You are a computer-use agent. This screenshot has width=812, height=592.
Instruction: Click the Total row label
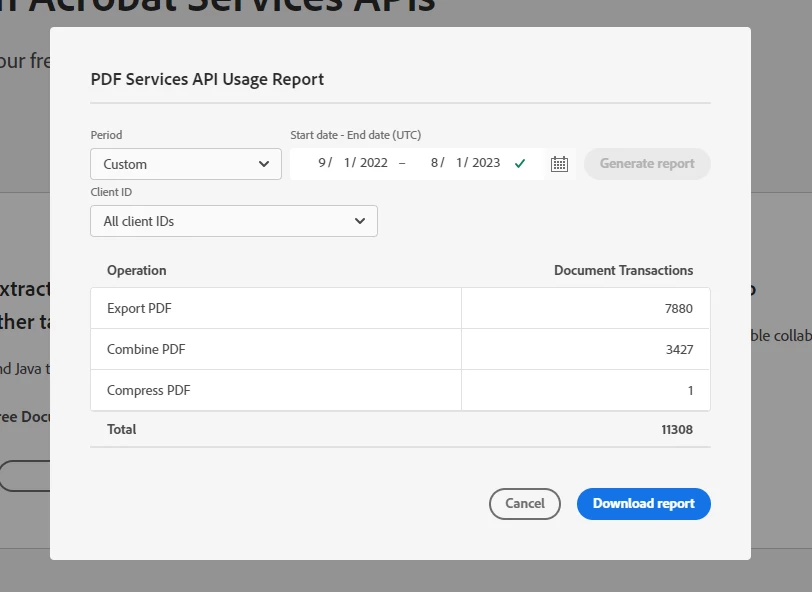122,429
